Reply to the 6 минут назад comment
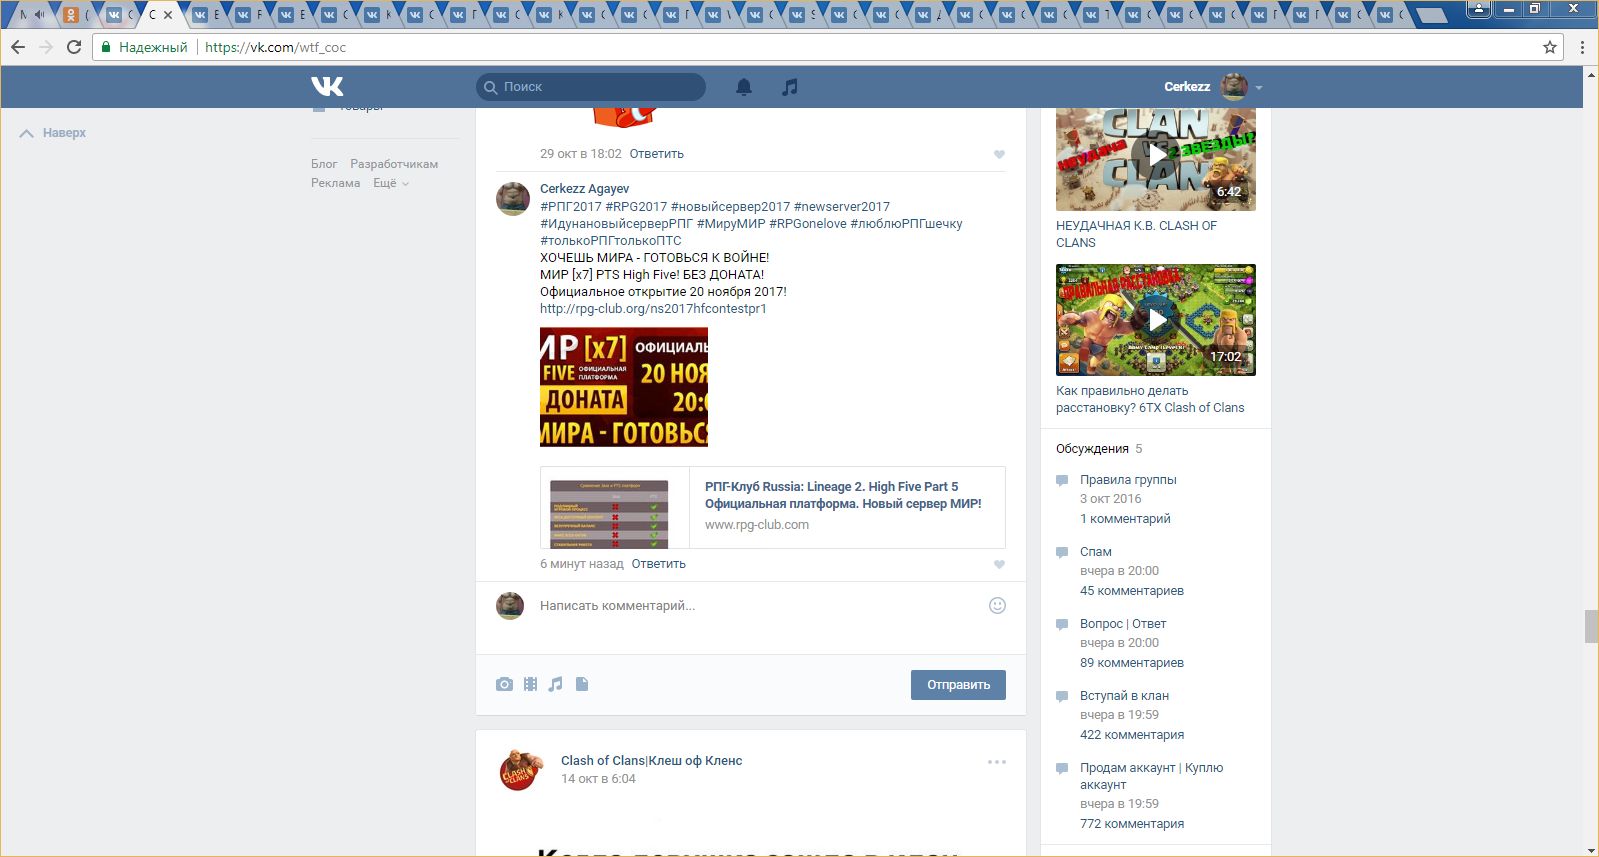Viewport: 1599px width, 857px height. (x=659, y=564)
